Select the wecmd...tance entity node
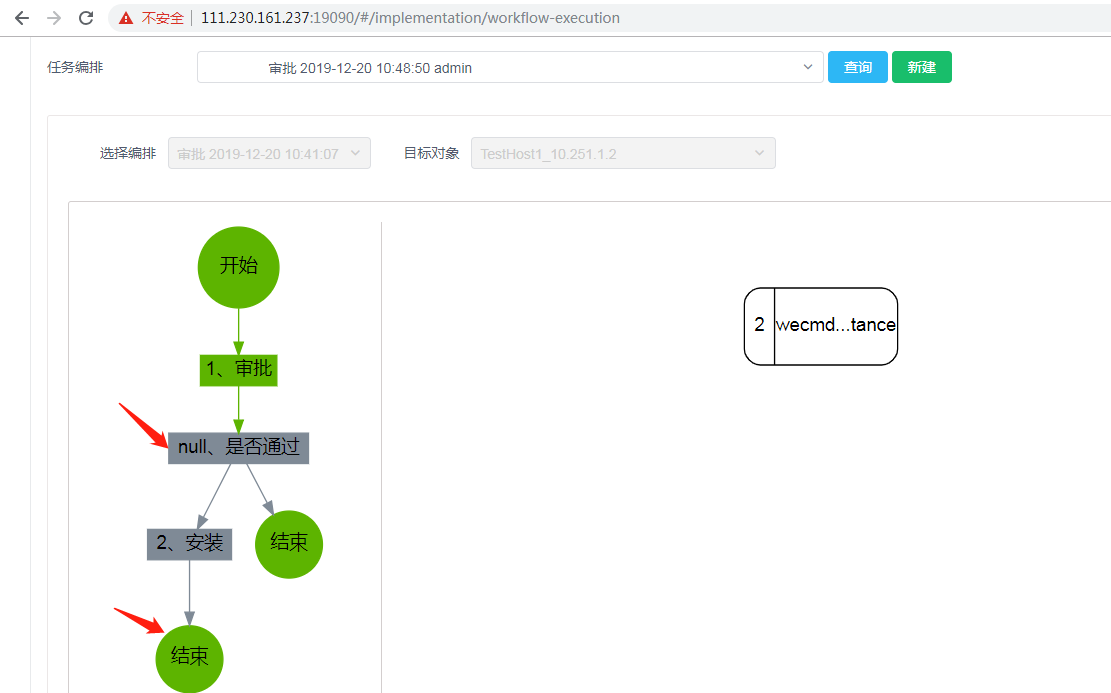This screenshot has height=693, width=1111. tap(820, 326)
